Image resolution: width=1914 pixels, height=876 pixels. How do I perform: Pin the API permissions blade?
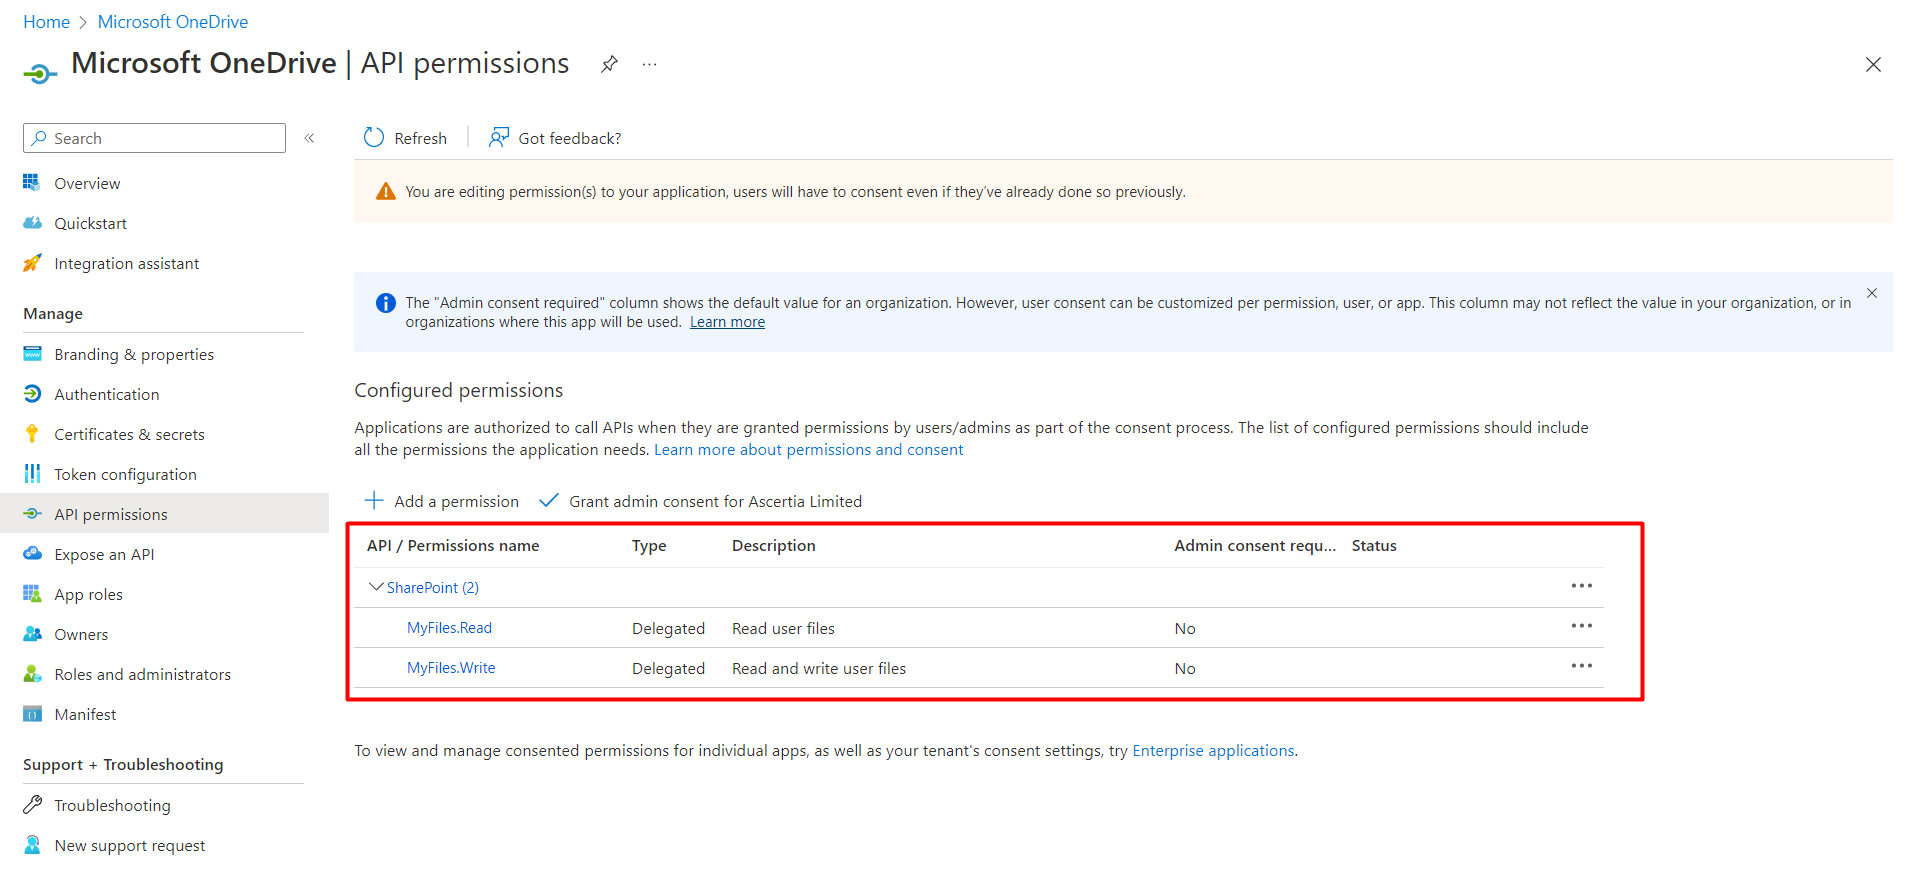click(x=609, y=64)
